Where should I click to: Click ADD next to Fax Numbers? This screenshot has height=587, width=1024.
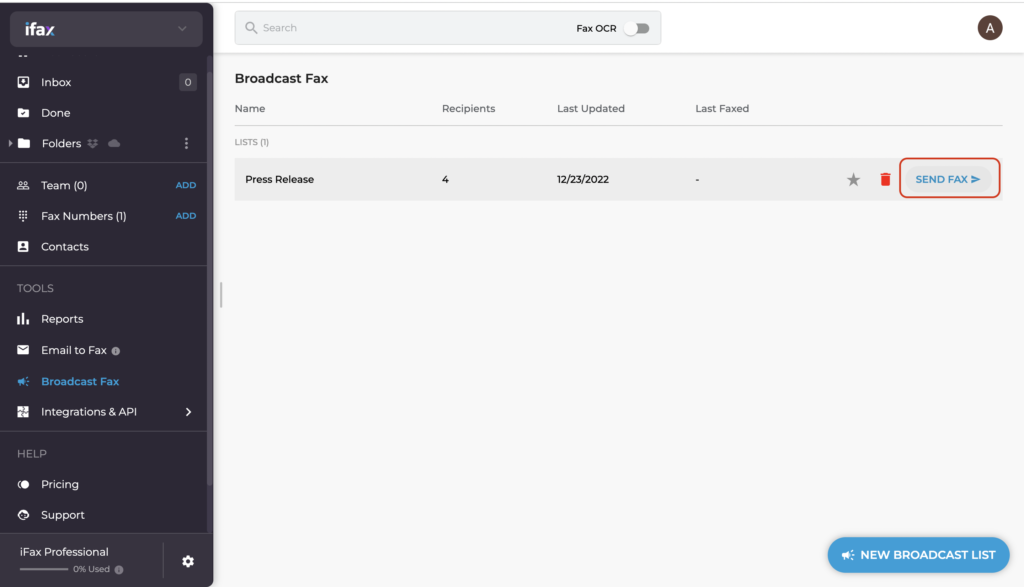(x=185, y=216)
